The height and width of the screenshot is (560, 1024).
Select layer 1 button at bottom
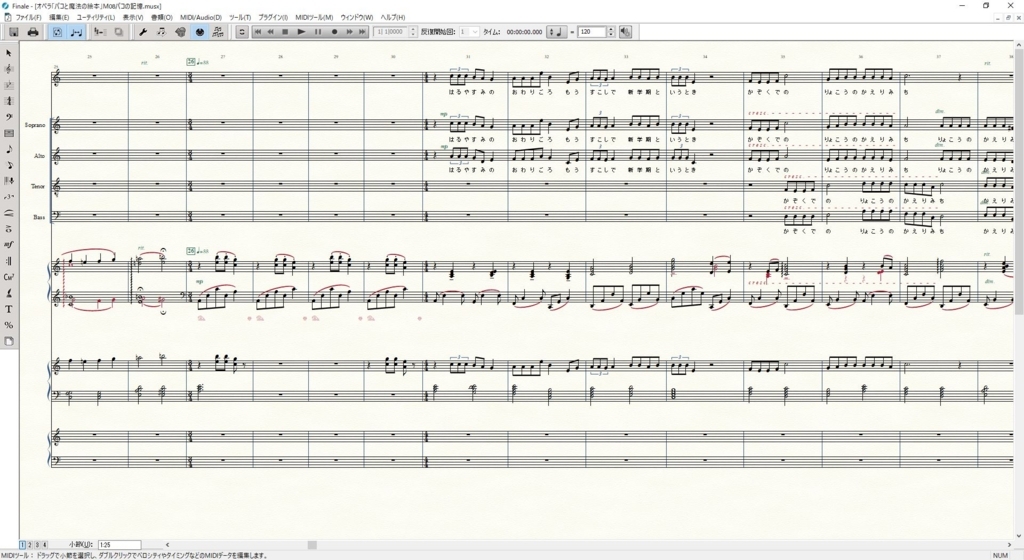22,544
